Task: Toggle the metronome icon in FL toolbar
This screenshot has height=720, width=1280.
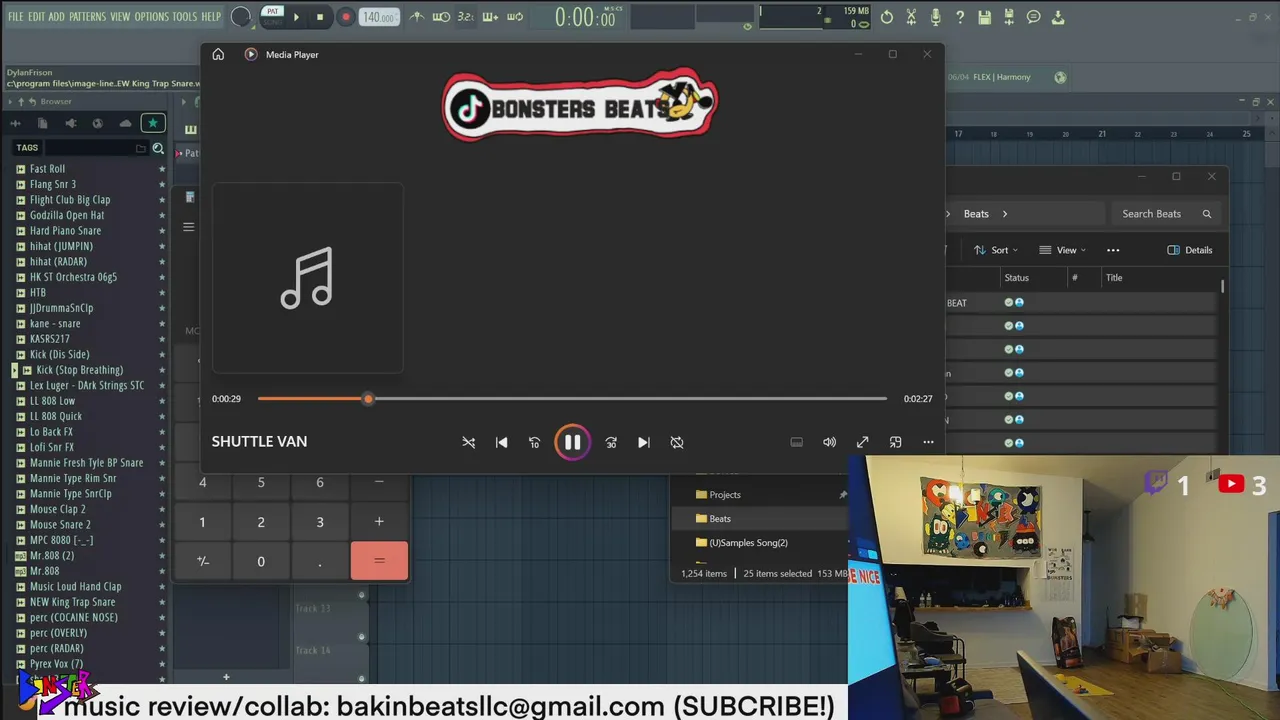Action: [416, 17]
